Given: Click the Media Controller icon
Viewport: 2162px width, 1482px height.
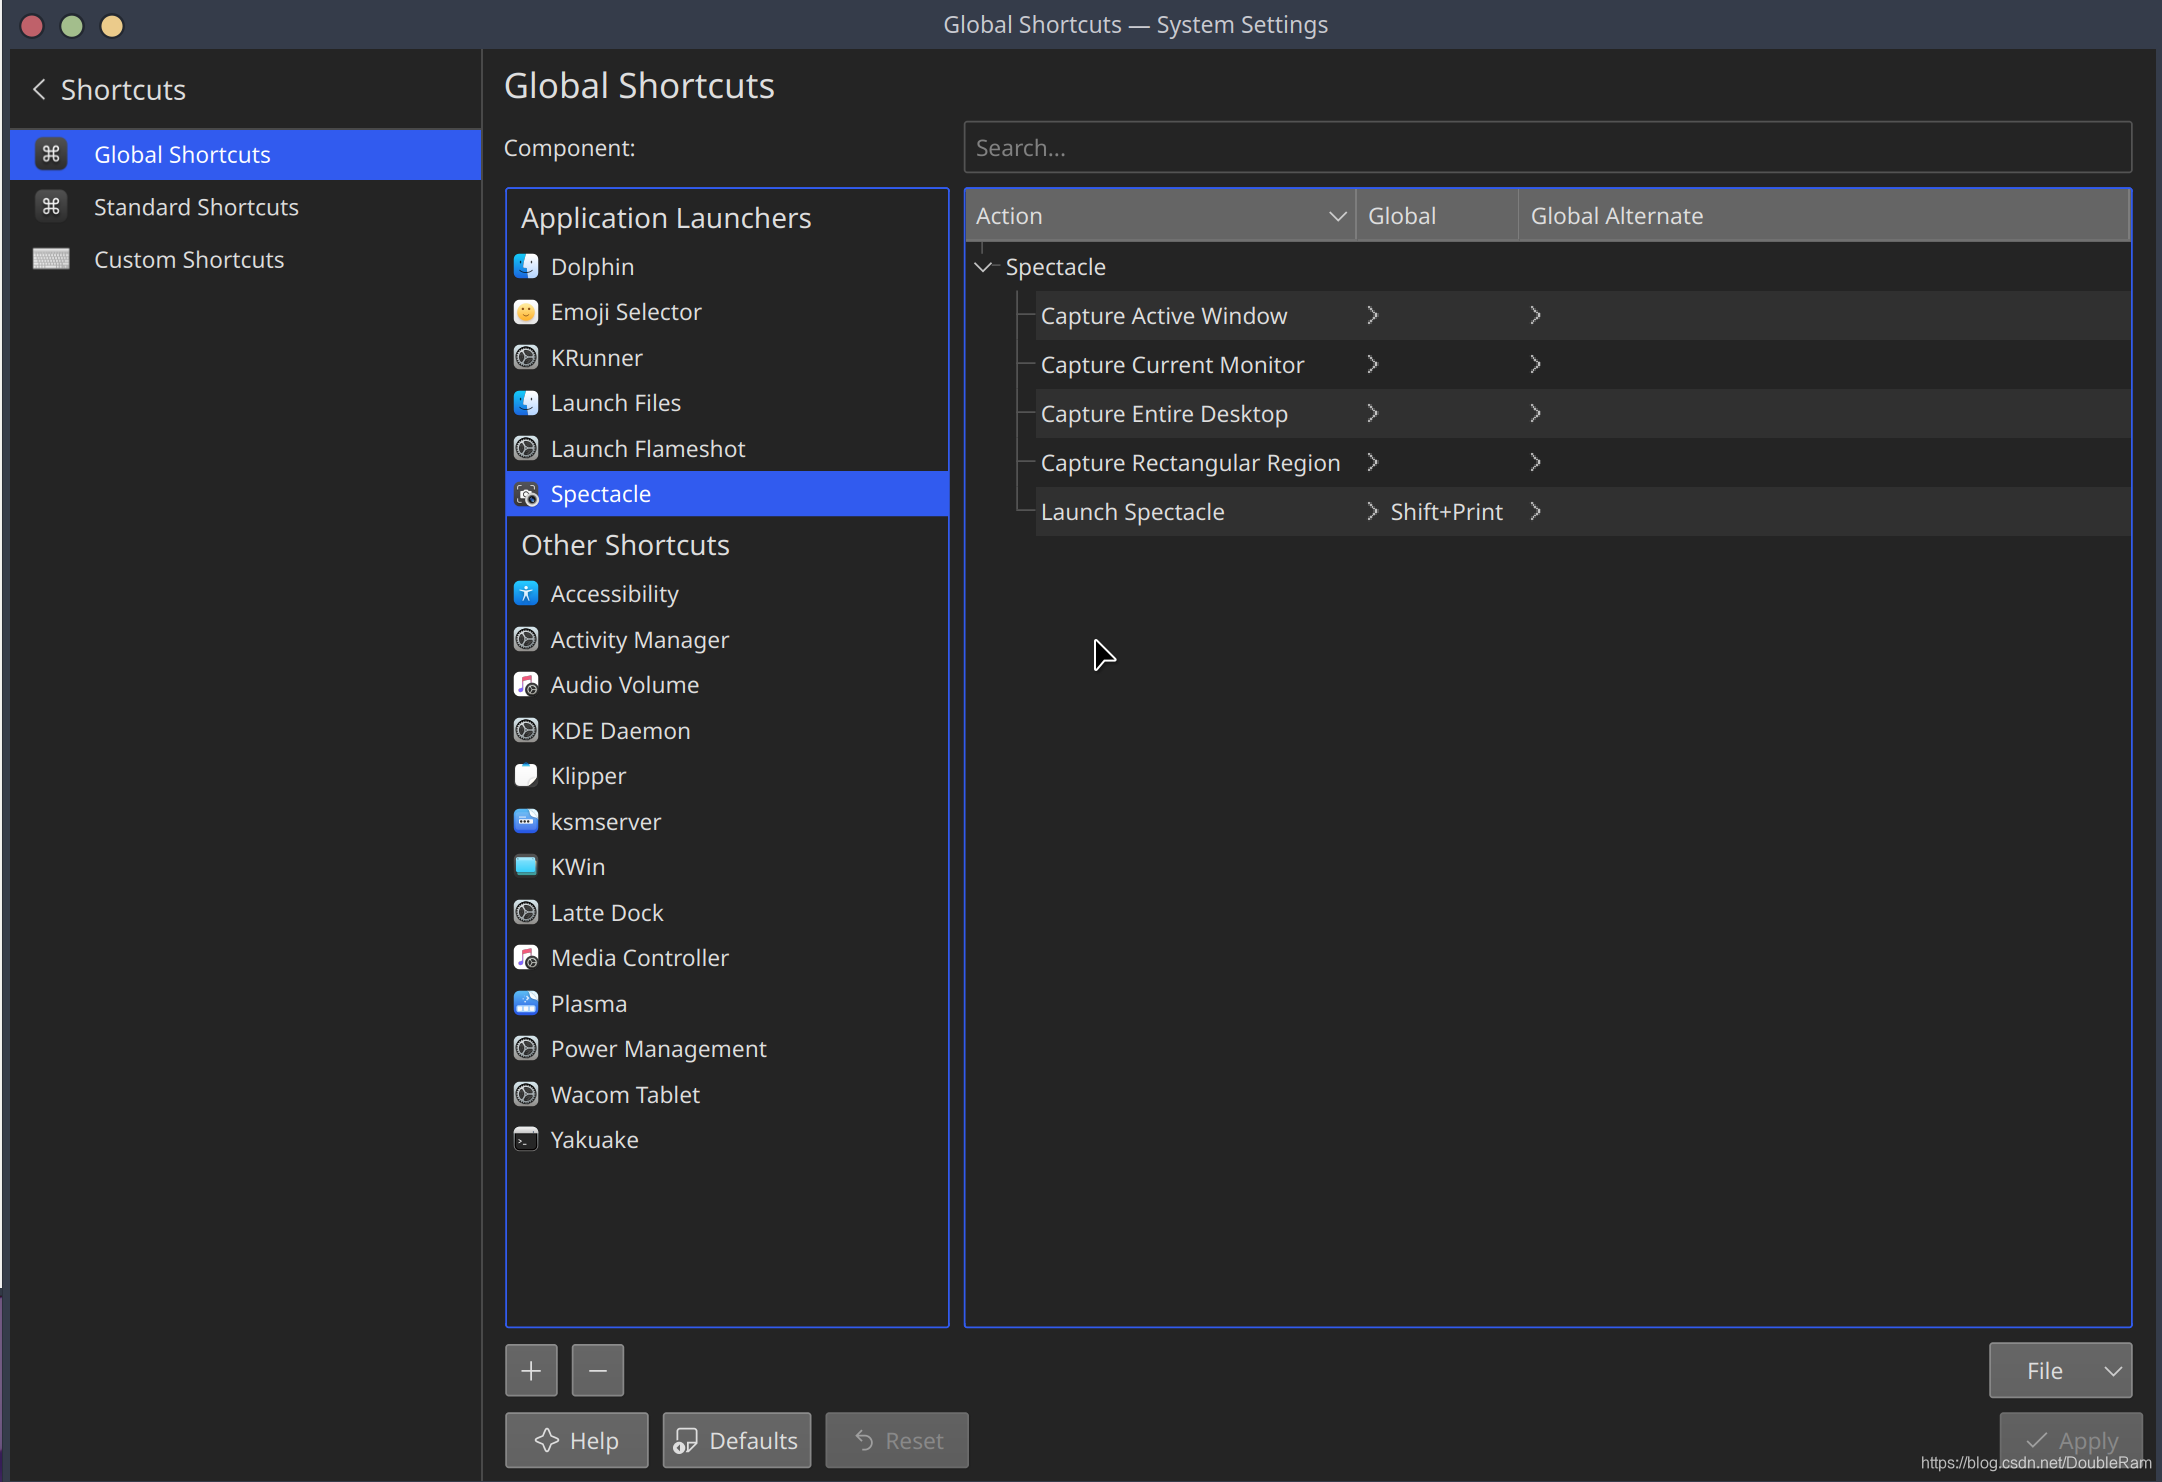Looking at the screenshot, I should 526,957.
